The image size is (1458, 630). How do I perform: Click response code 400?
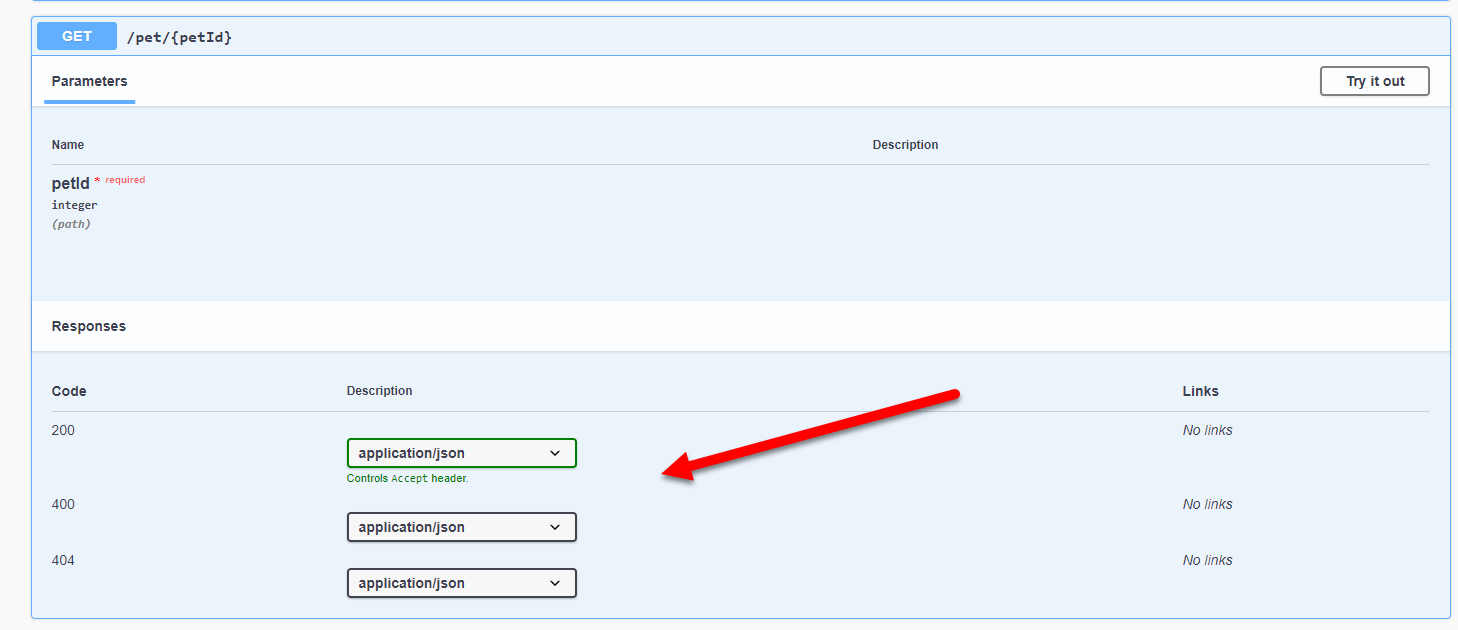(x=63, y=504)
